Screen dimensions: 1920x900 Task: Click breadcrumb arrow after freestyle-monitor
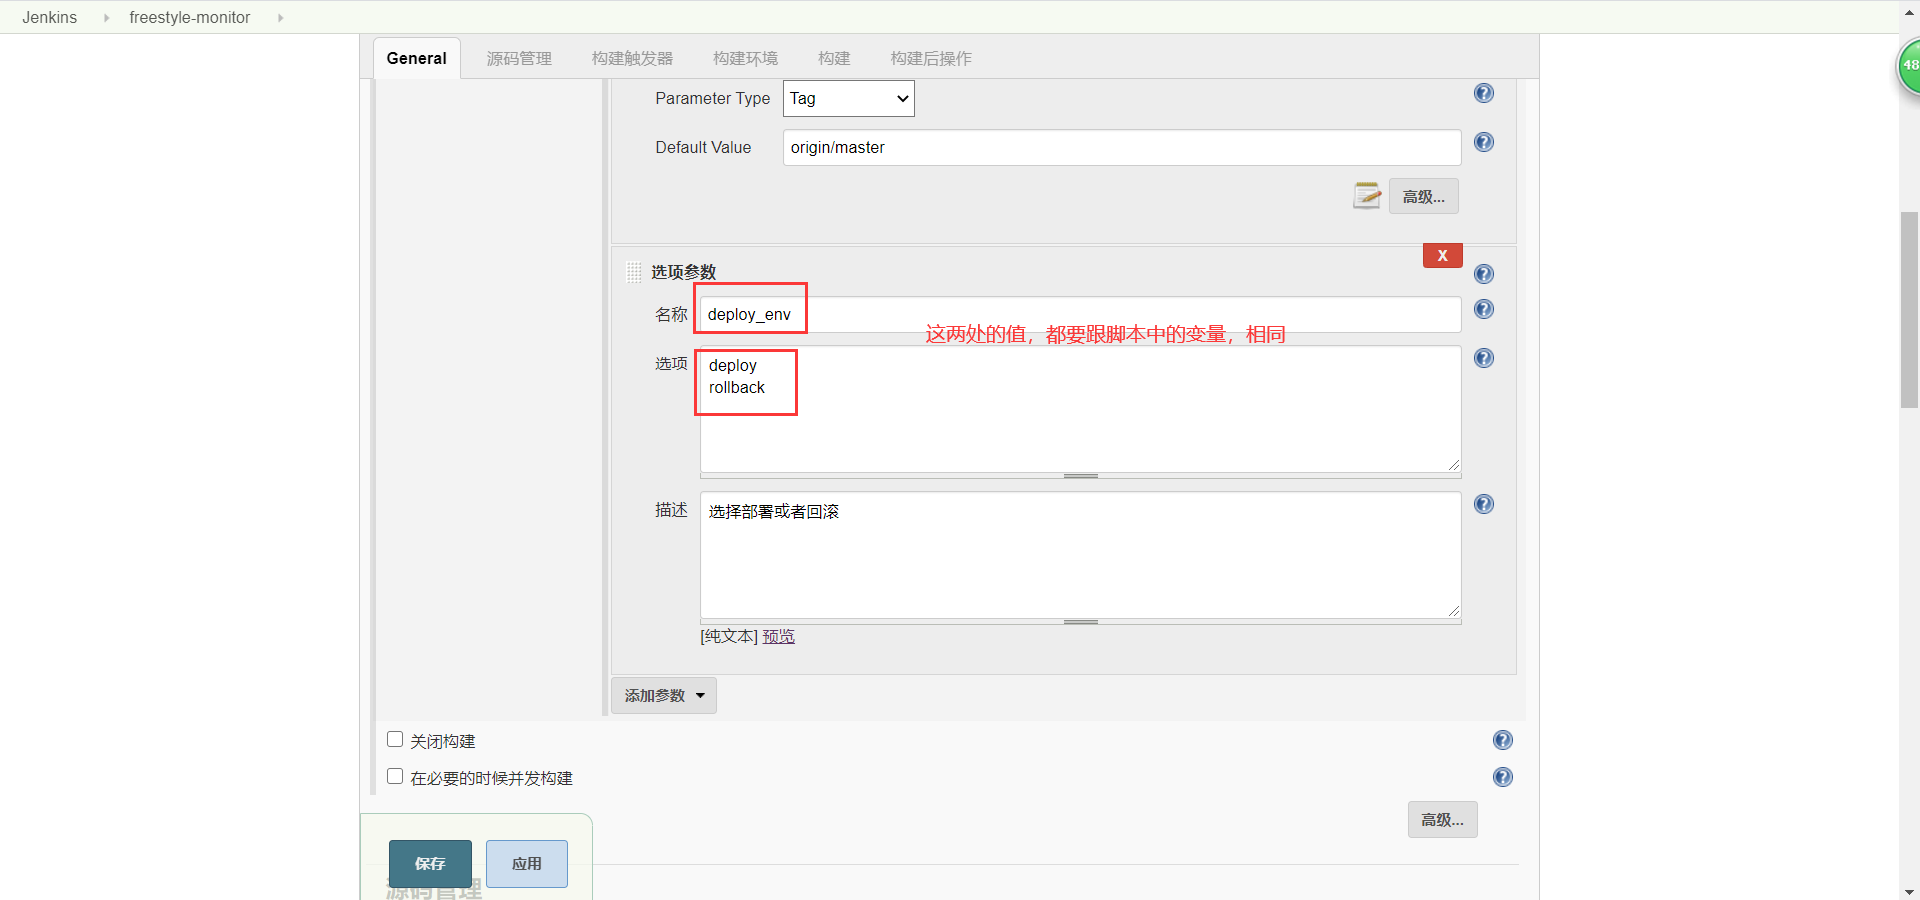[280, 18]
